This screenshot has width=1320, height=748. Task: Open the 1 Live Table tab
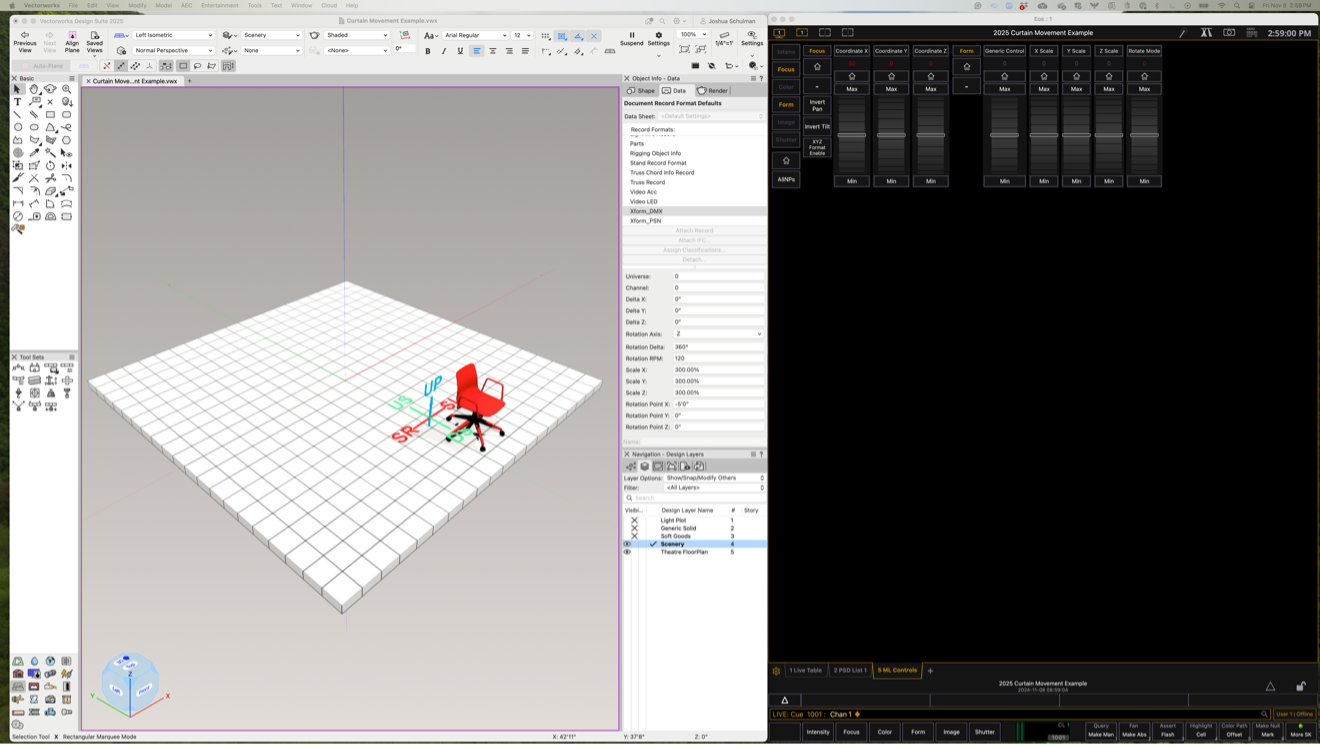(805, 670)
